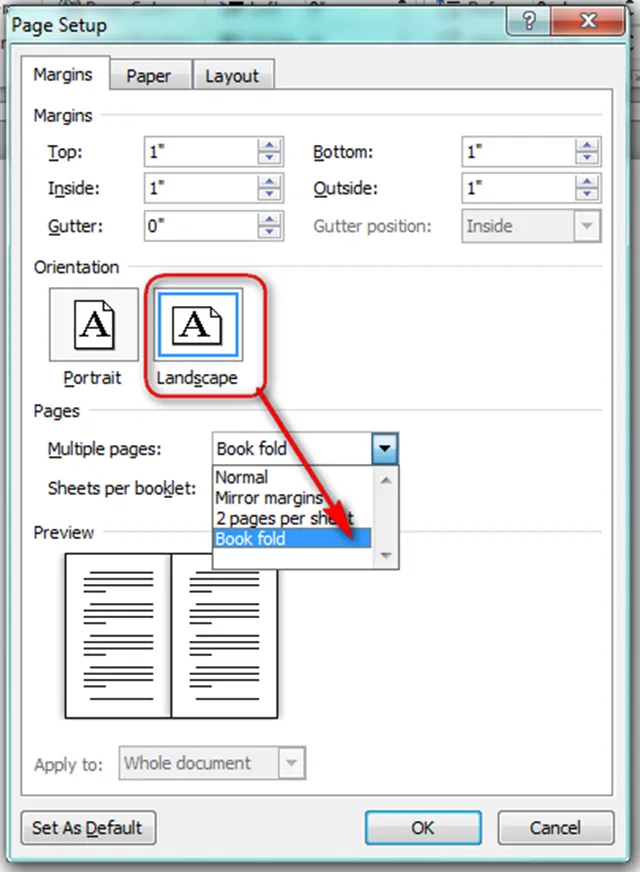
Task: Click the Set As Default button
Action: [88, 828]
